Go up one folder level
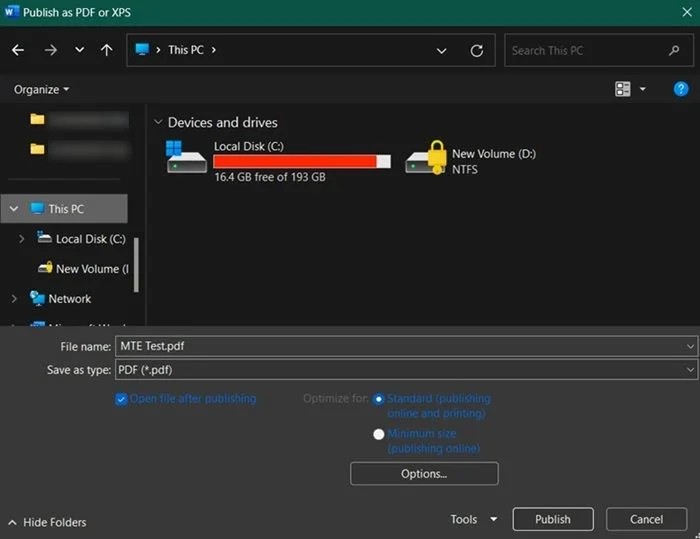 107,50
